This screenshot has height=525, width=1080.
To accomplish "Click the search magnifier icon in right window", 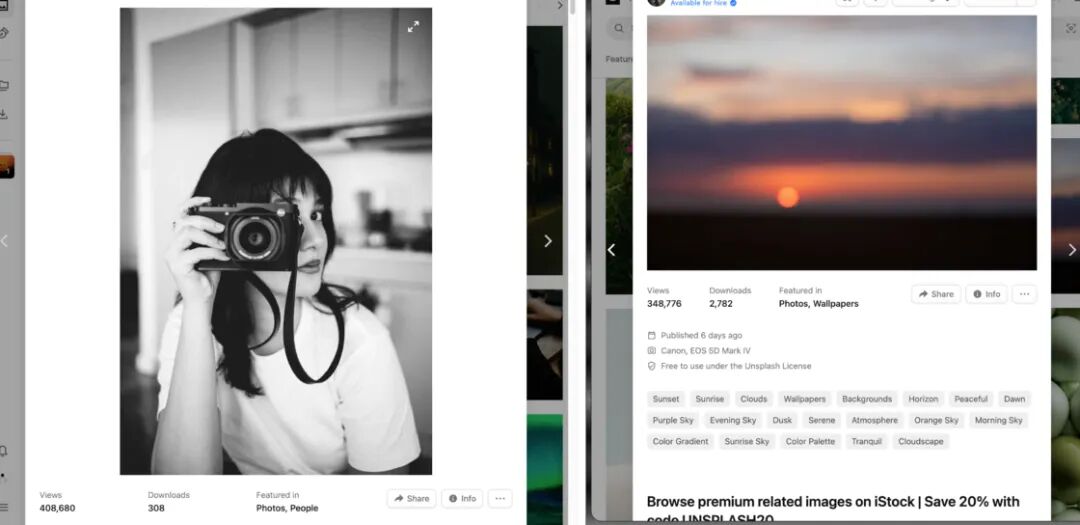I will pyautogui.click(x=619, y=28).
